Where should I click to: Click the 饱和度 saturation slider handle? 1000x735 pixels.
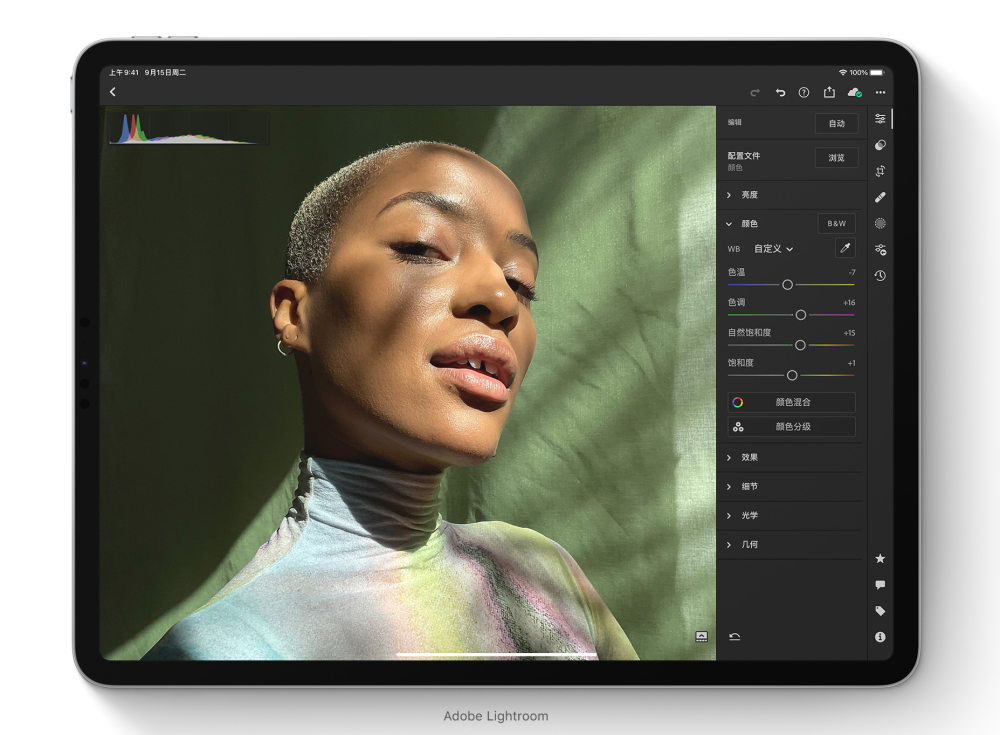point(792,375)
